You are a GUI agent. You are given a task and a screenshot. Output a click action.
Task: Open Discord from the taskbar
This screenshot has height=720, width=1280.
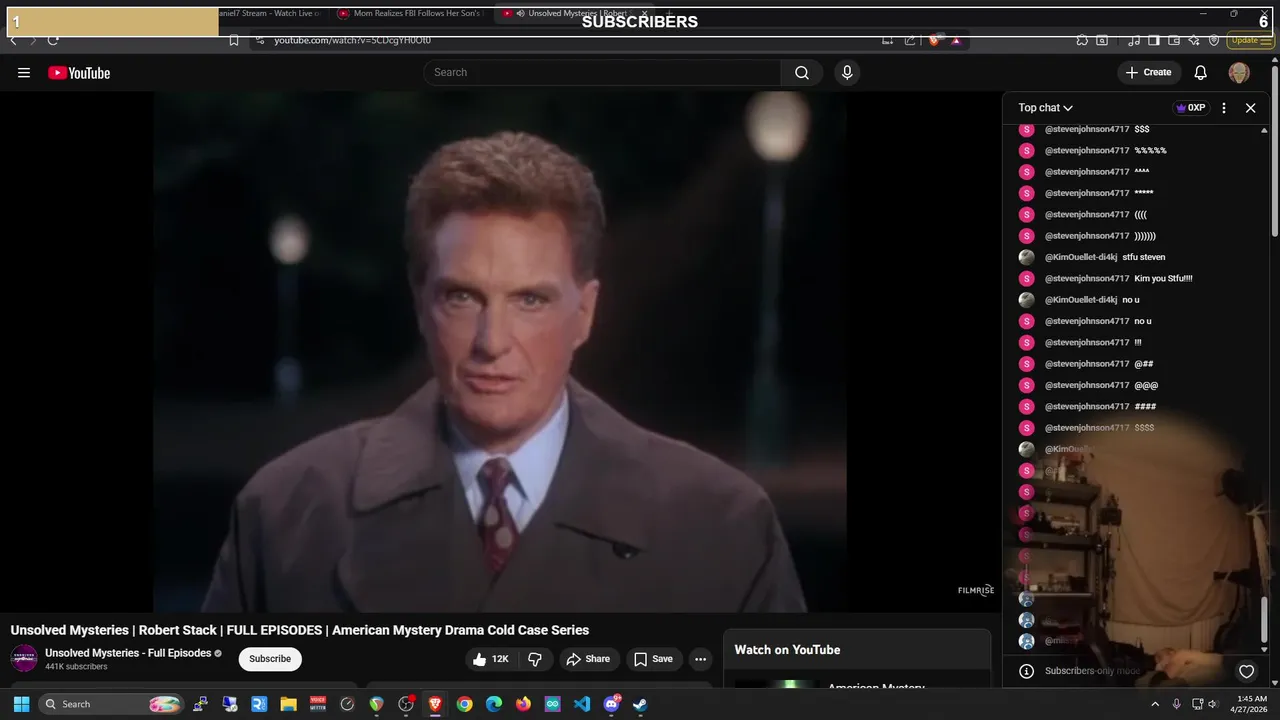tap(611, 704)
